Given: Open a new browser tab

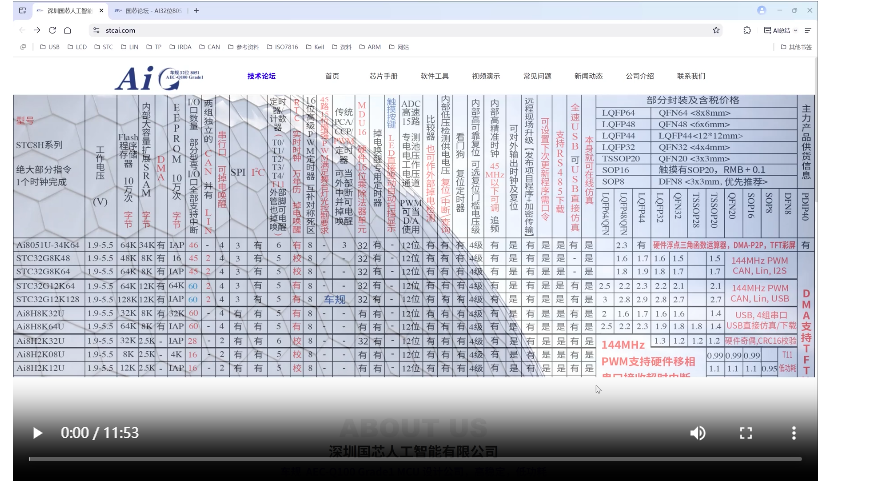Looking at the screenshot, I should 196,10.
